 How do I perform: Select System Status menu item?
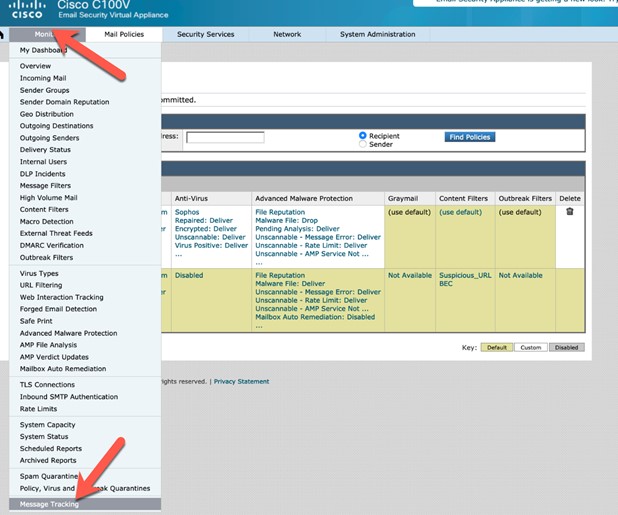pos(44,437)
